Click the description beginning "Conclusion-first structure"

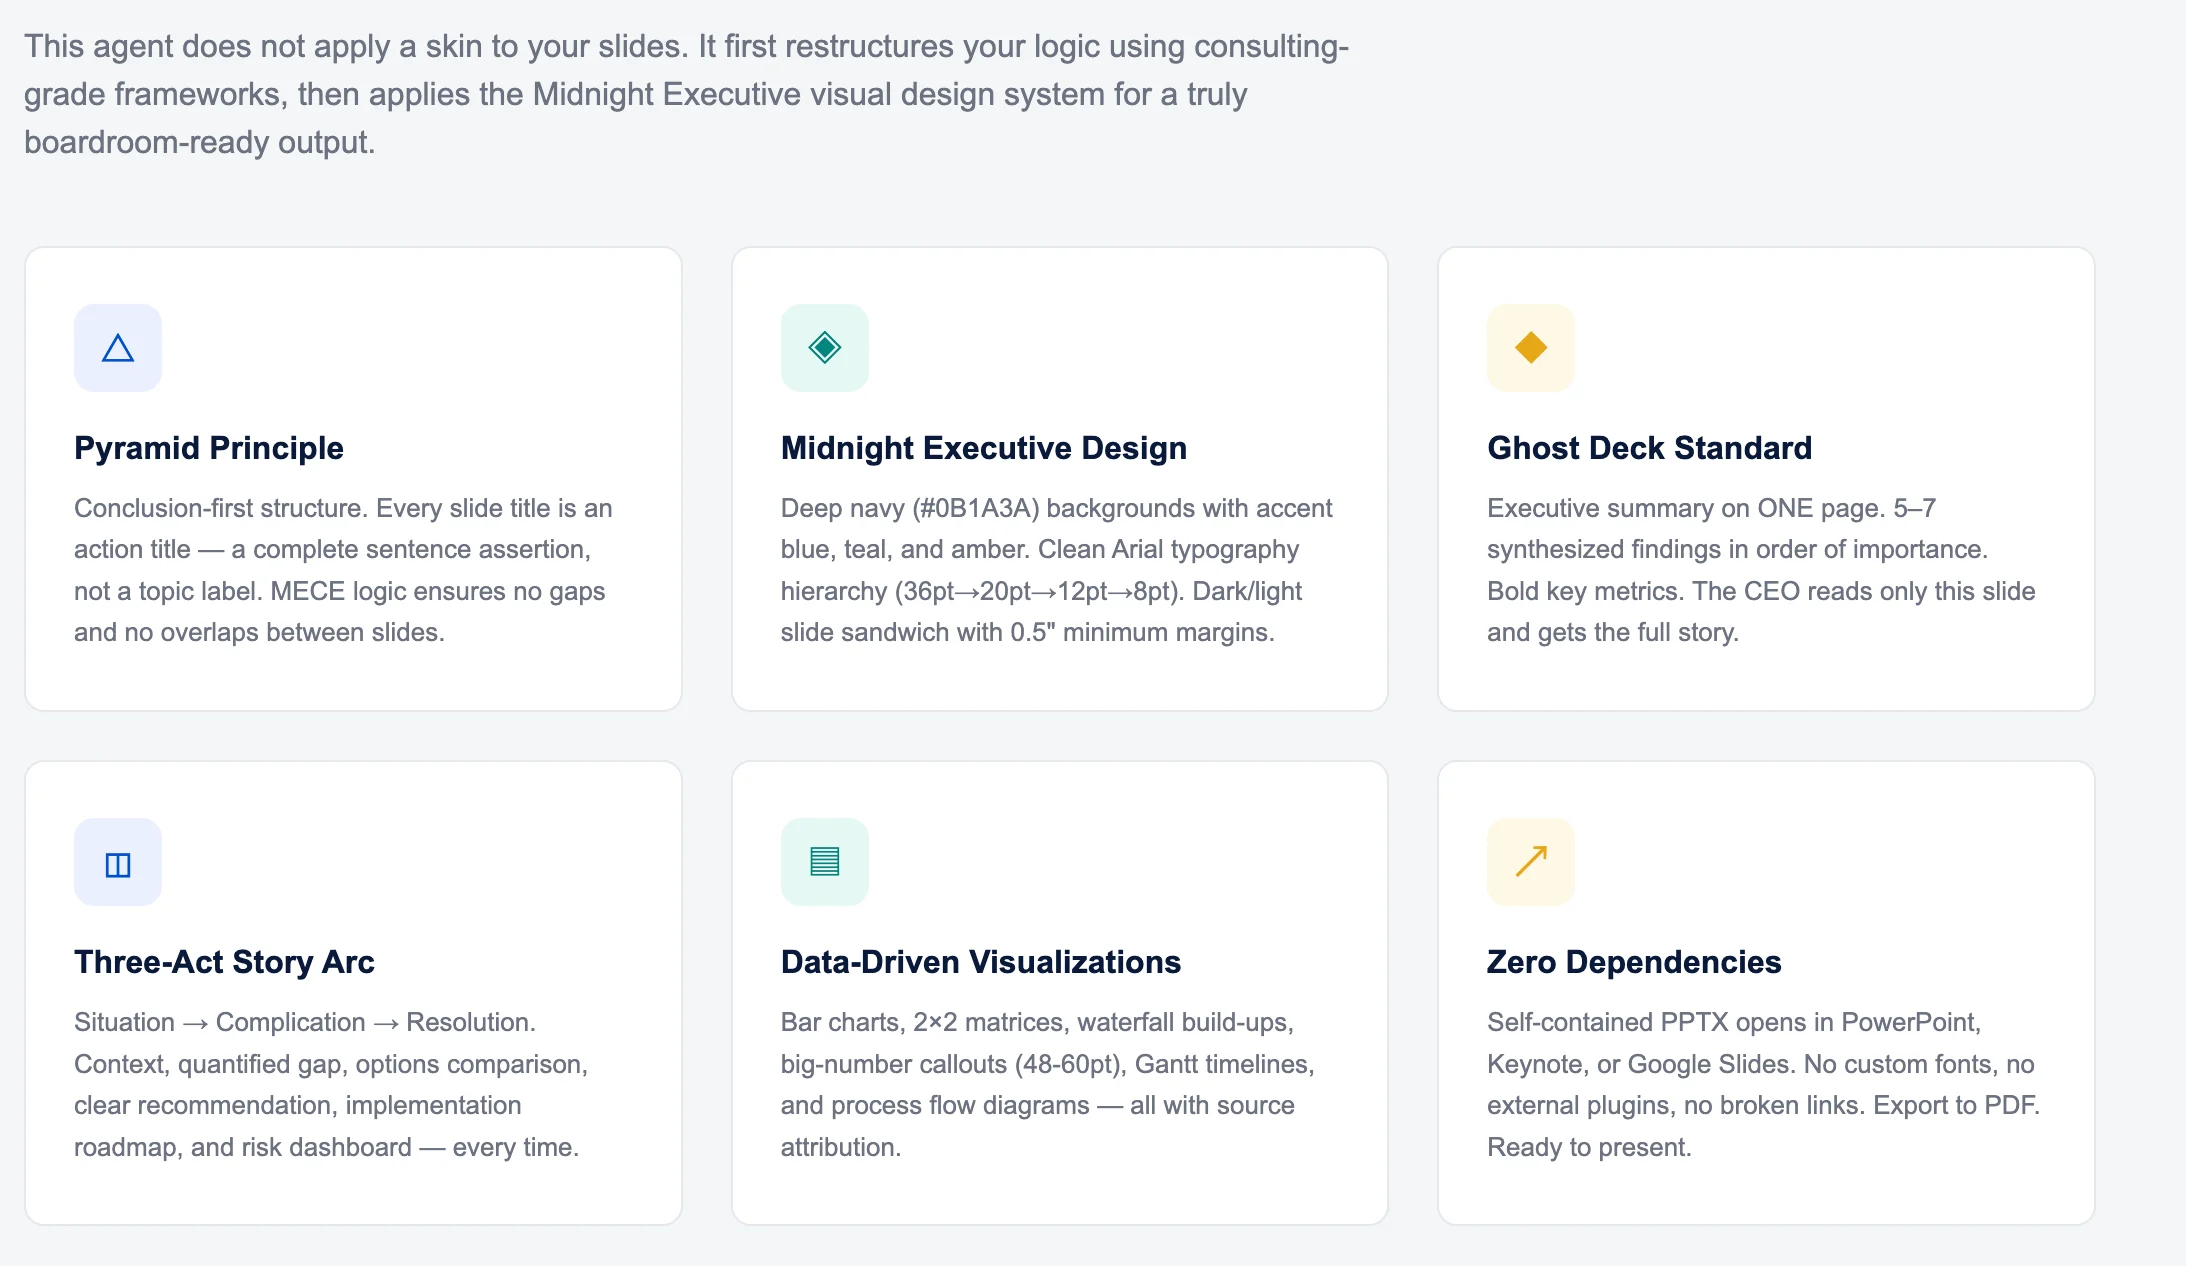(343, 570)
